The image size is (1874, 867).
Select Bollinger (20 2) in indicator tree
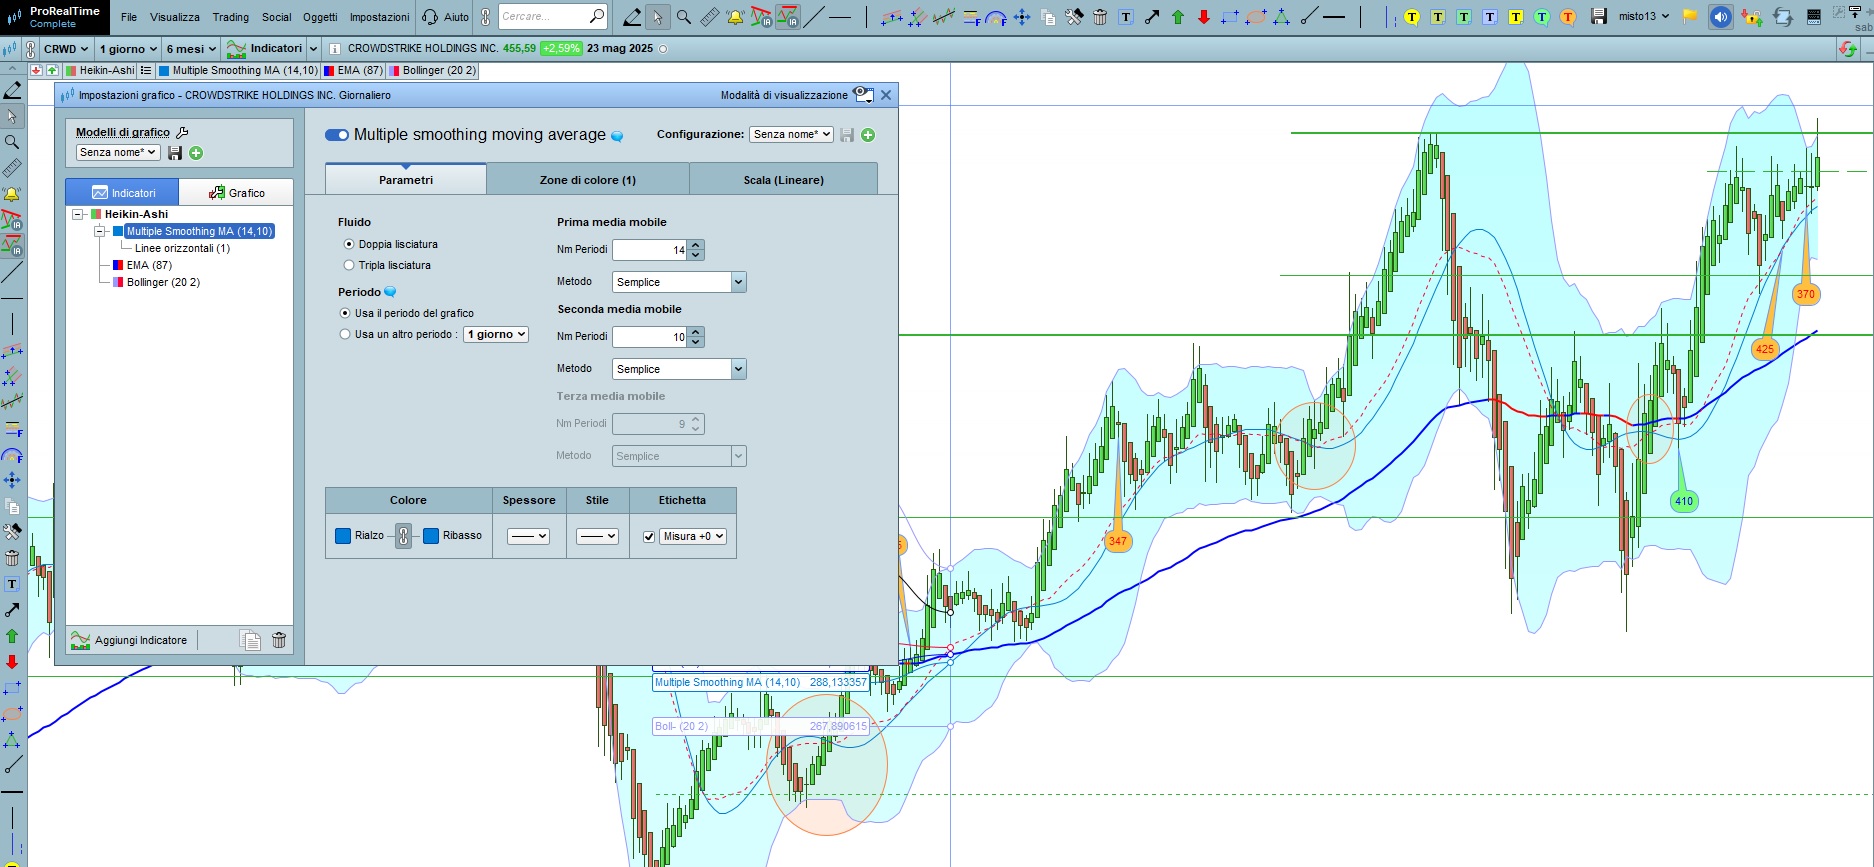coord(163,282)
